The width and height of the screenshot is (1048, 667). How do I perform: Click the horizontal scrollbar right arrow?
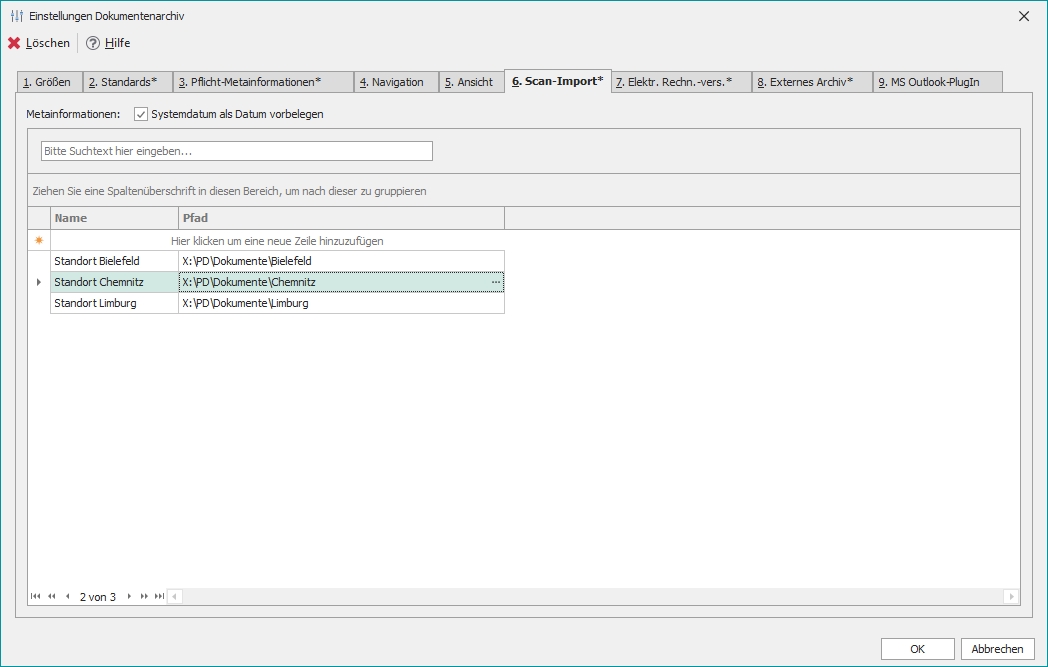click(1011, 596)
